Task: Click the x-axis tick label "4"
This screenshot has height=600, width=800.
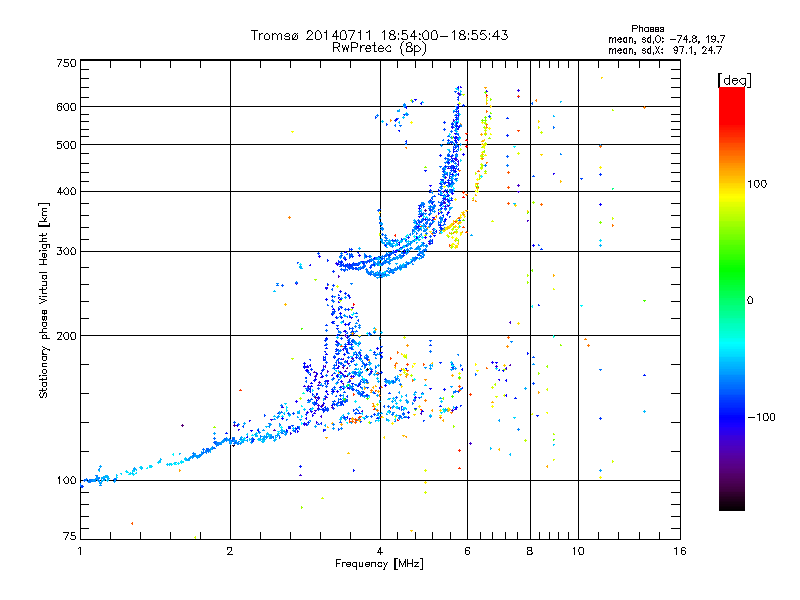Action: coord(380,551)
